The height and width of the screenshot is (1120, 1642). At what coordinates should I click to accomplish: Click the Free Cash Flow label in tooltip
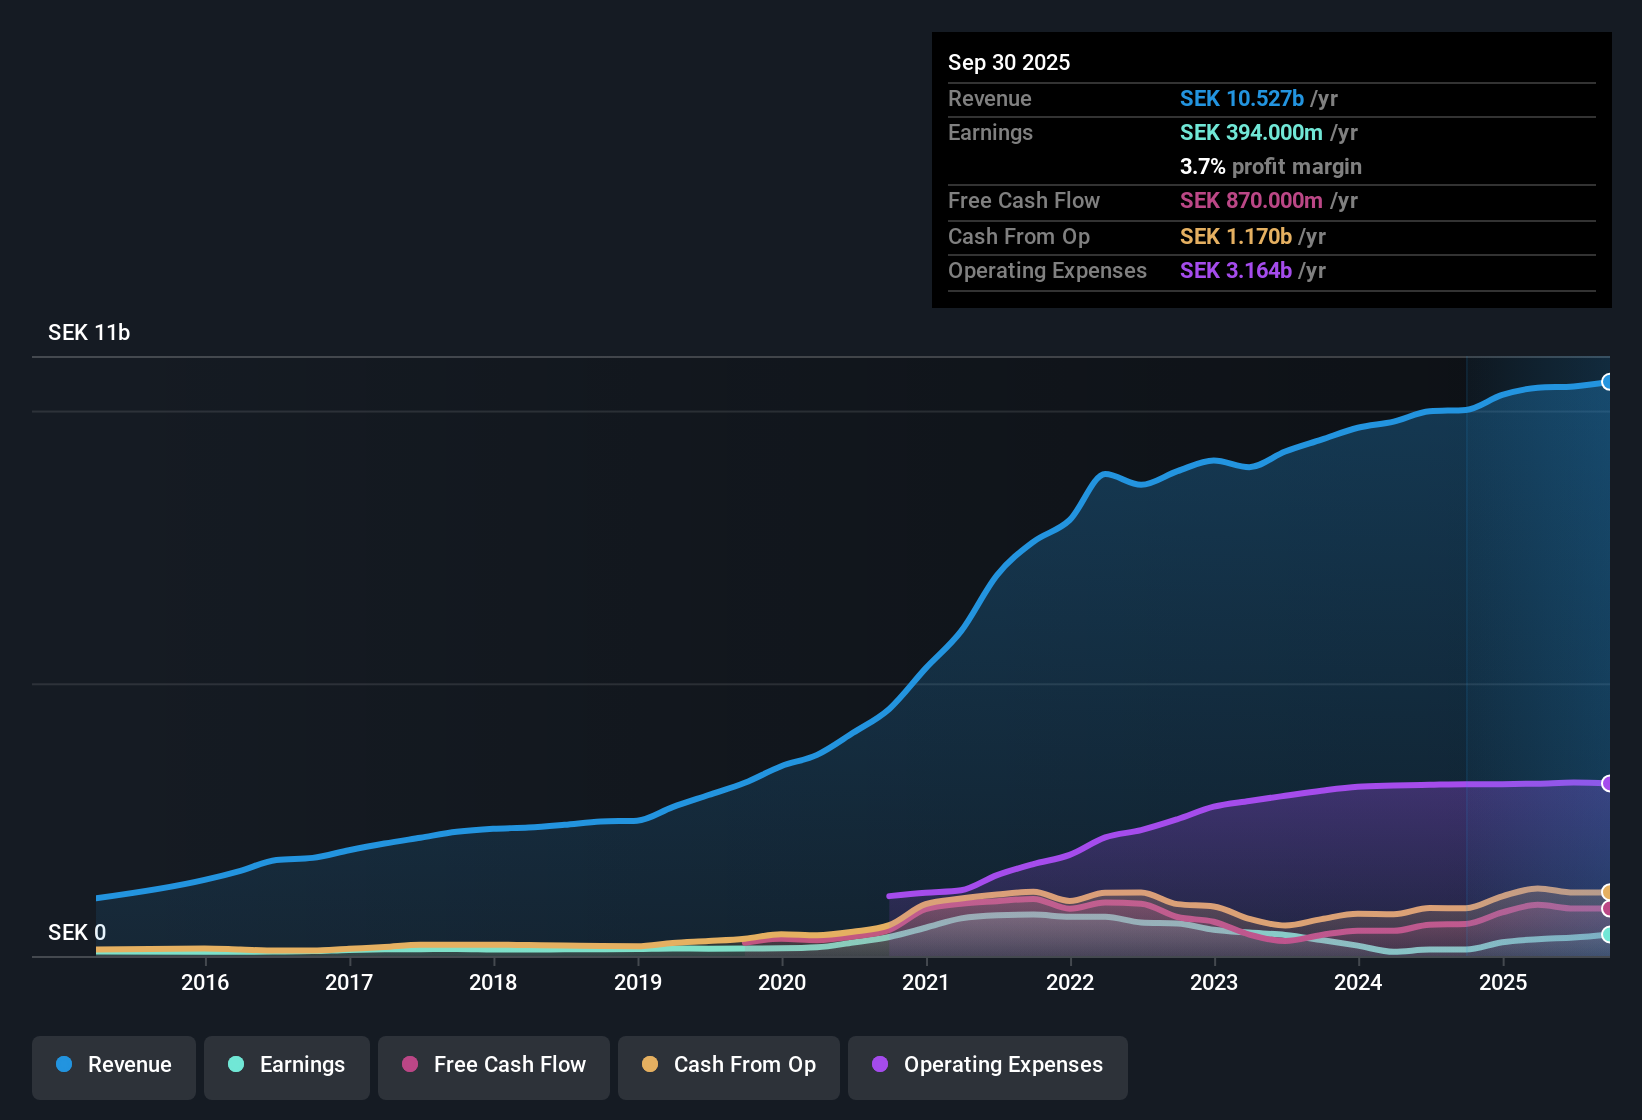1024,200
